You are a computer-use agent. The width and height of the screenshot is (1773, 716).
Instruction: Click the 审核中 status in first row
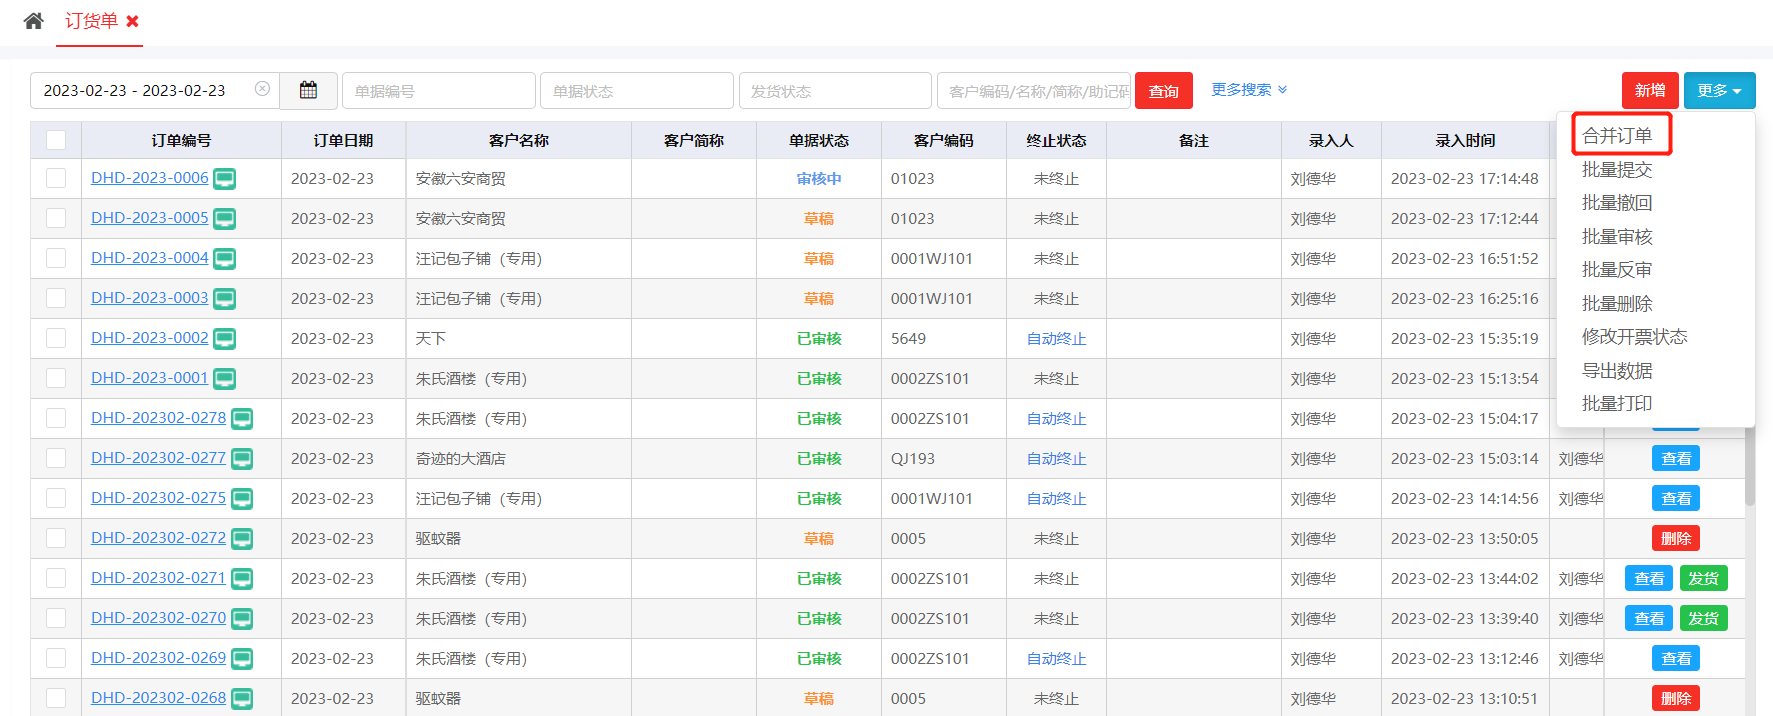(x=819, y=179)
